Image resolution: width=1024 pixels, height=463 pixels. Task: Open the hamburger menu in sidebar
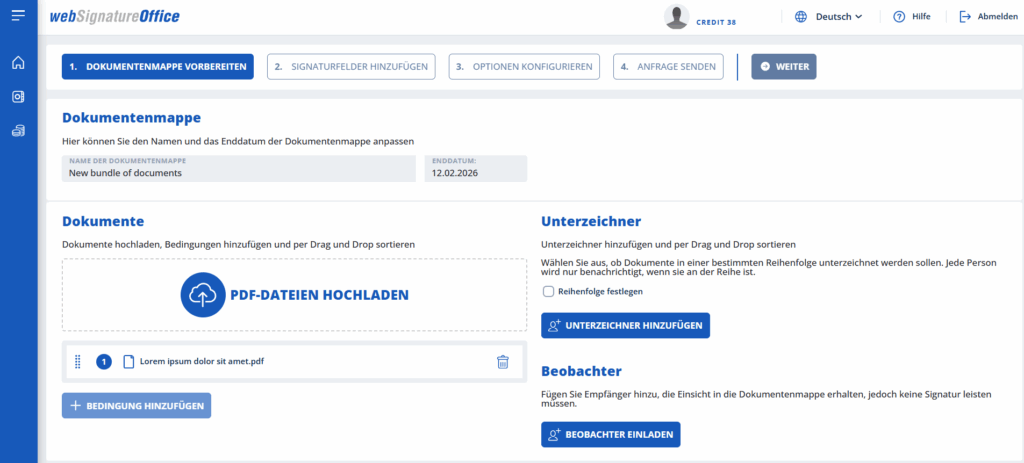tap(18, 16)
